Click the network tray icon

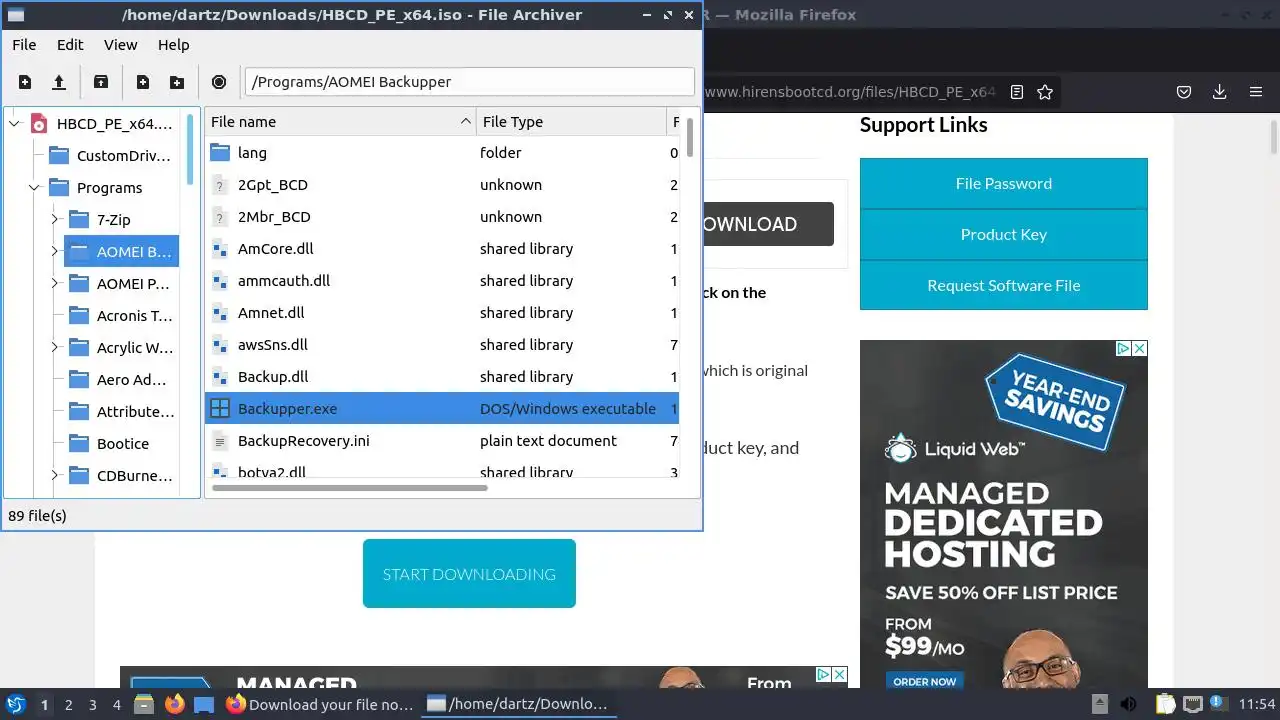coord(1192,704)
